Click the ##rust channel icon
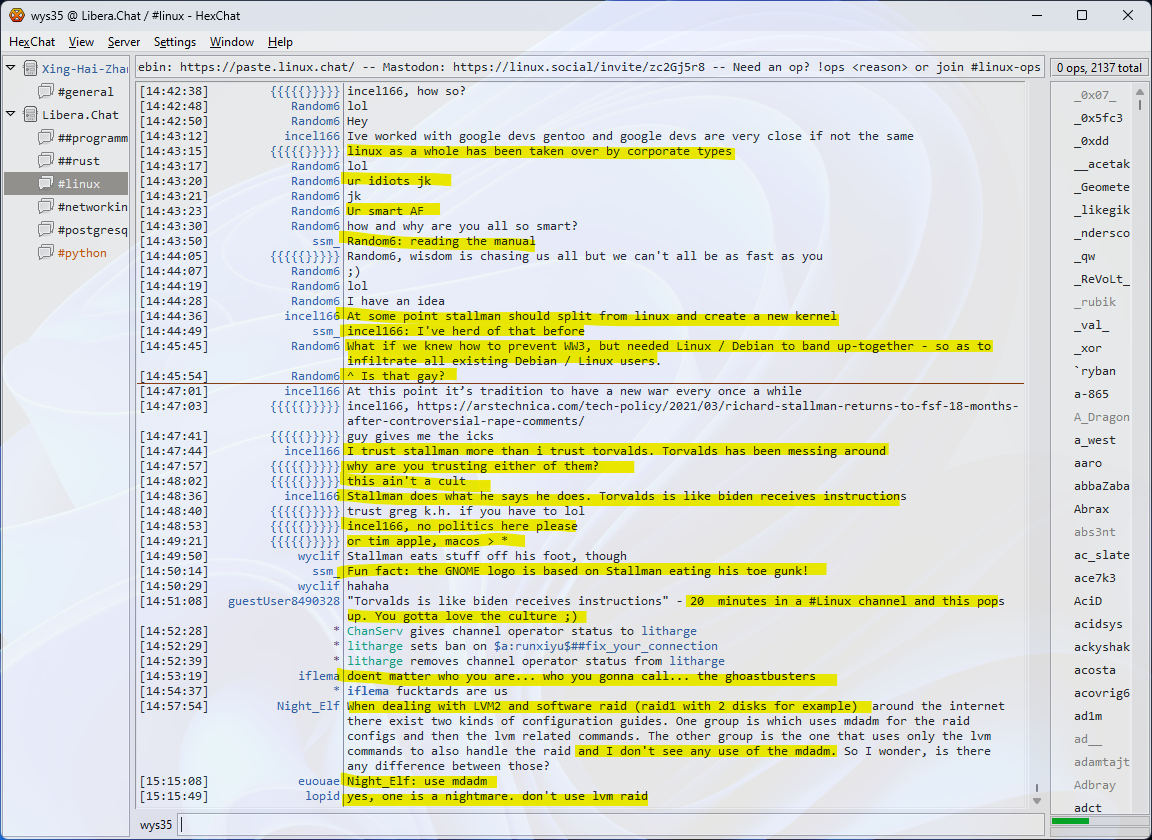The width and height of the screenshot is (1152, 840). tap(46, 161)
